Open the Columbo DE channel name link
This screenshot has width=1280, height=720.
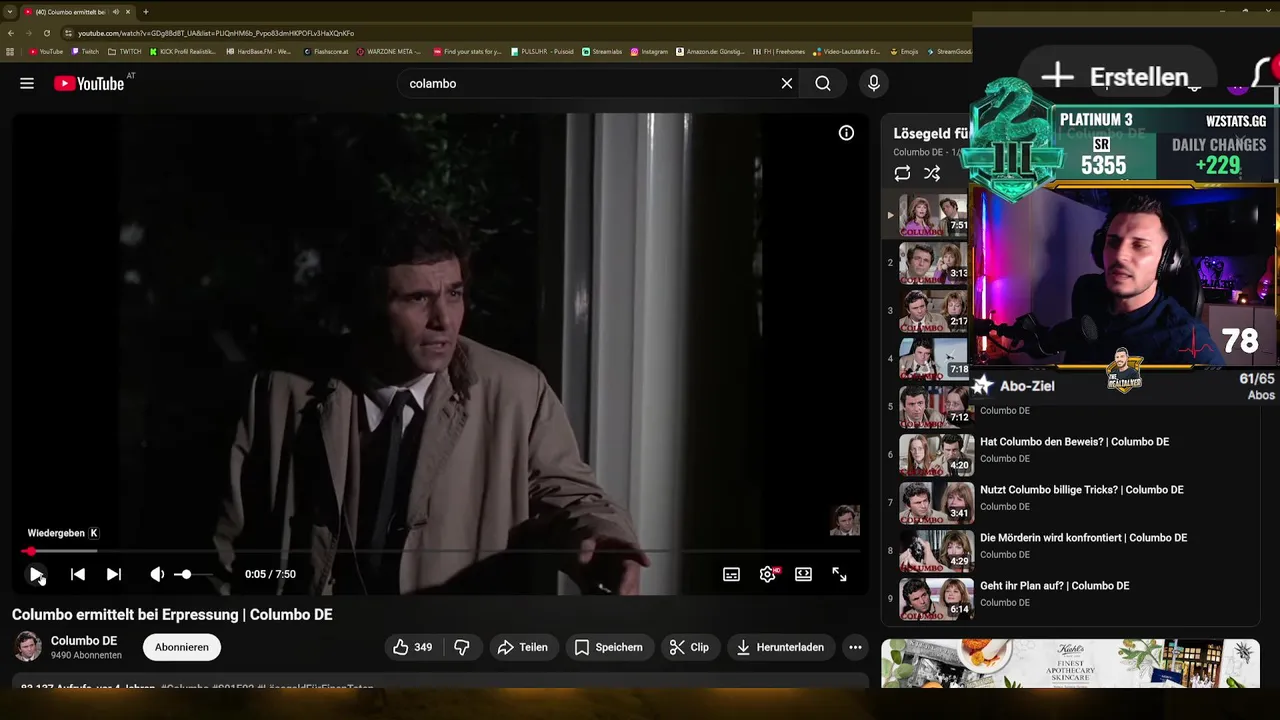coord(84,641)
